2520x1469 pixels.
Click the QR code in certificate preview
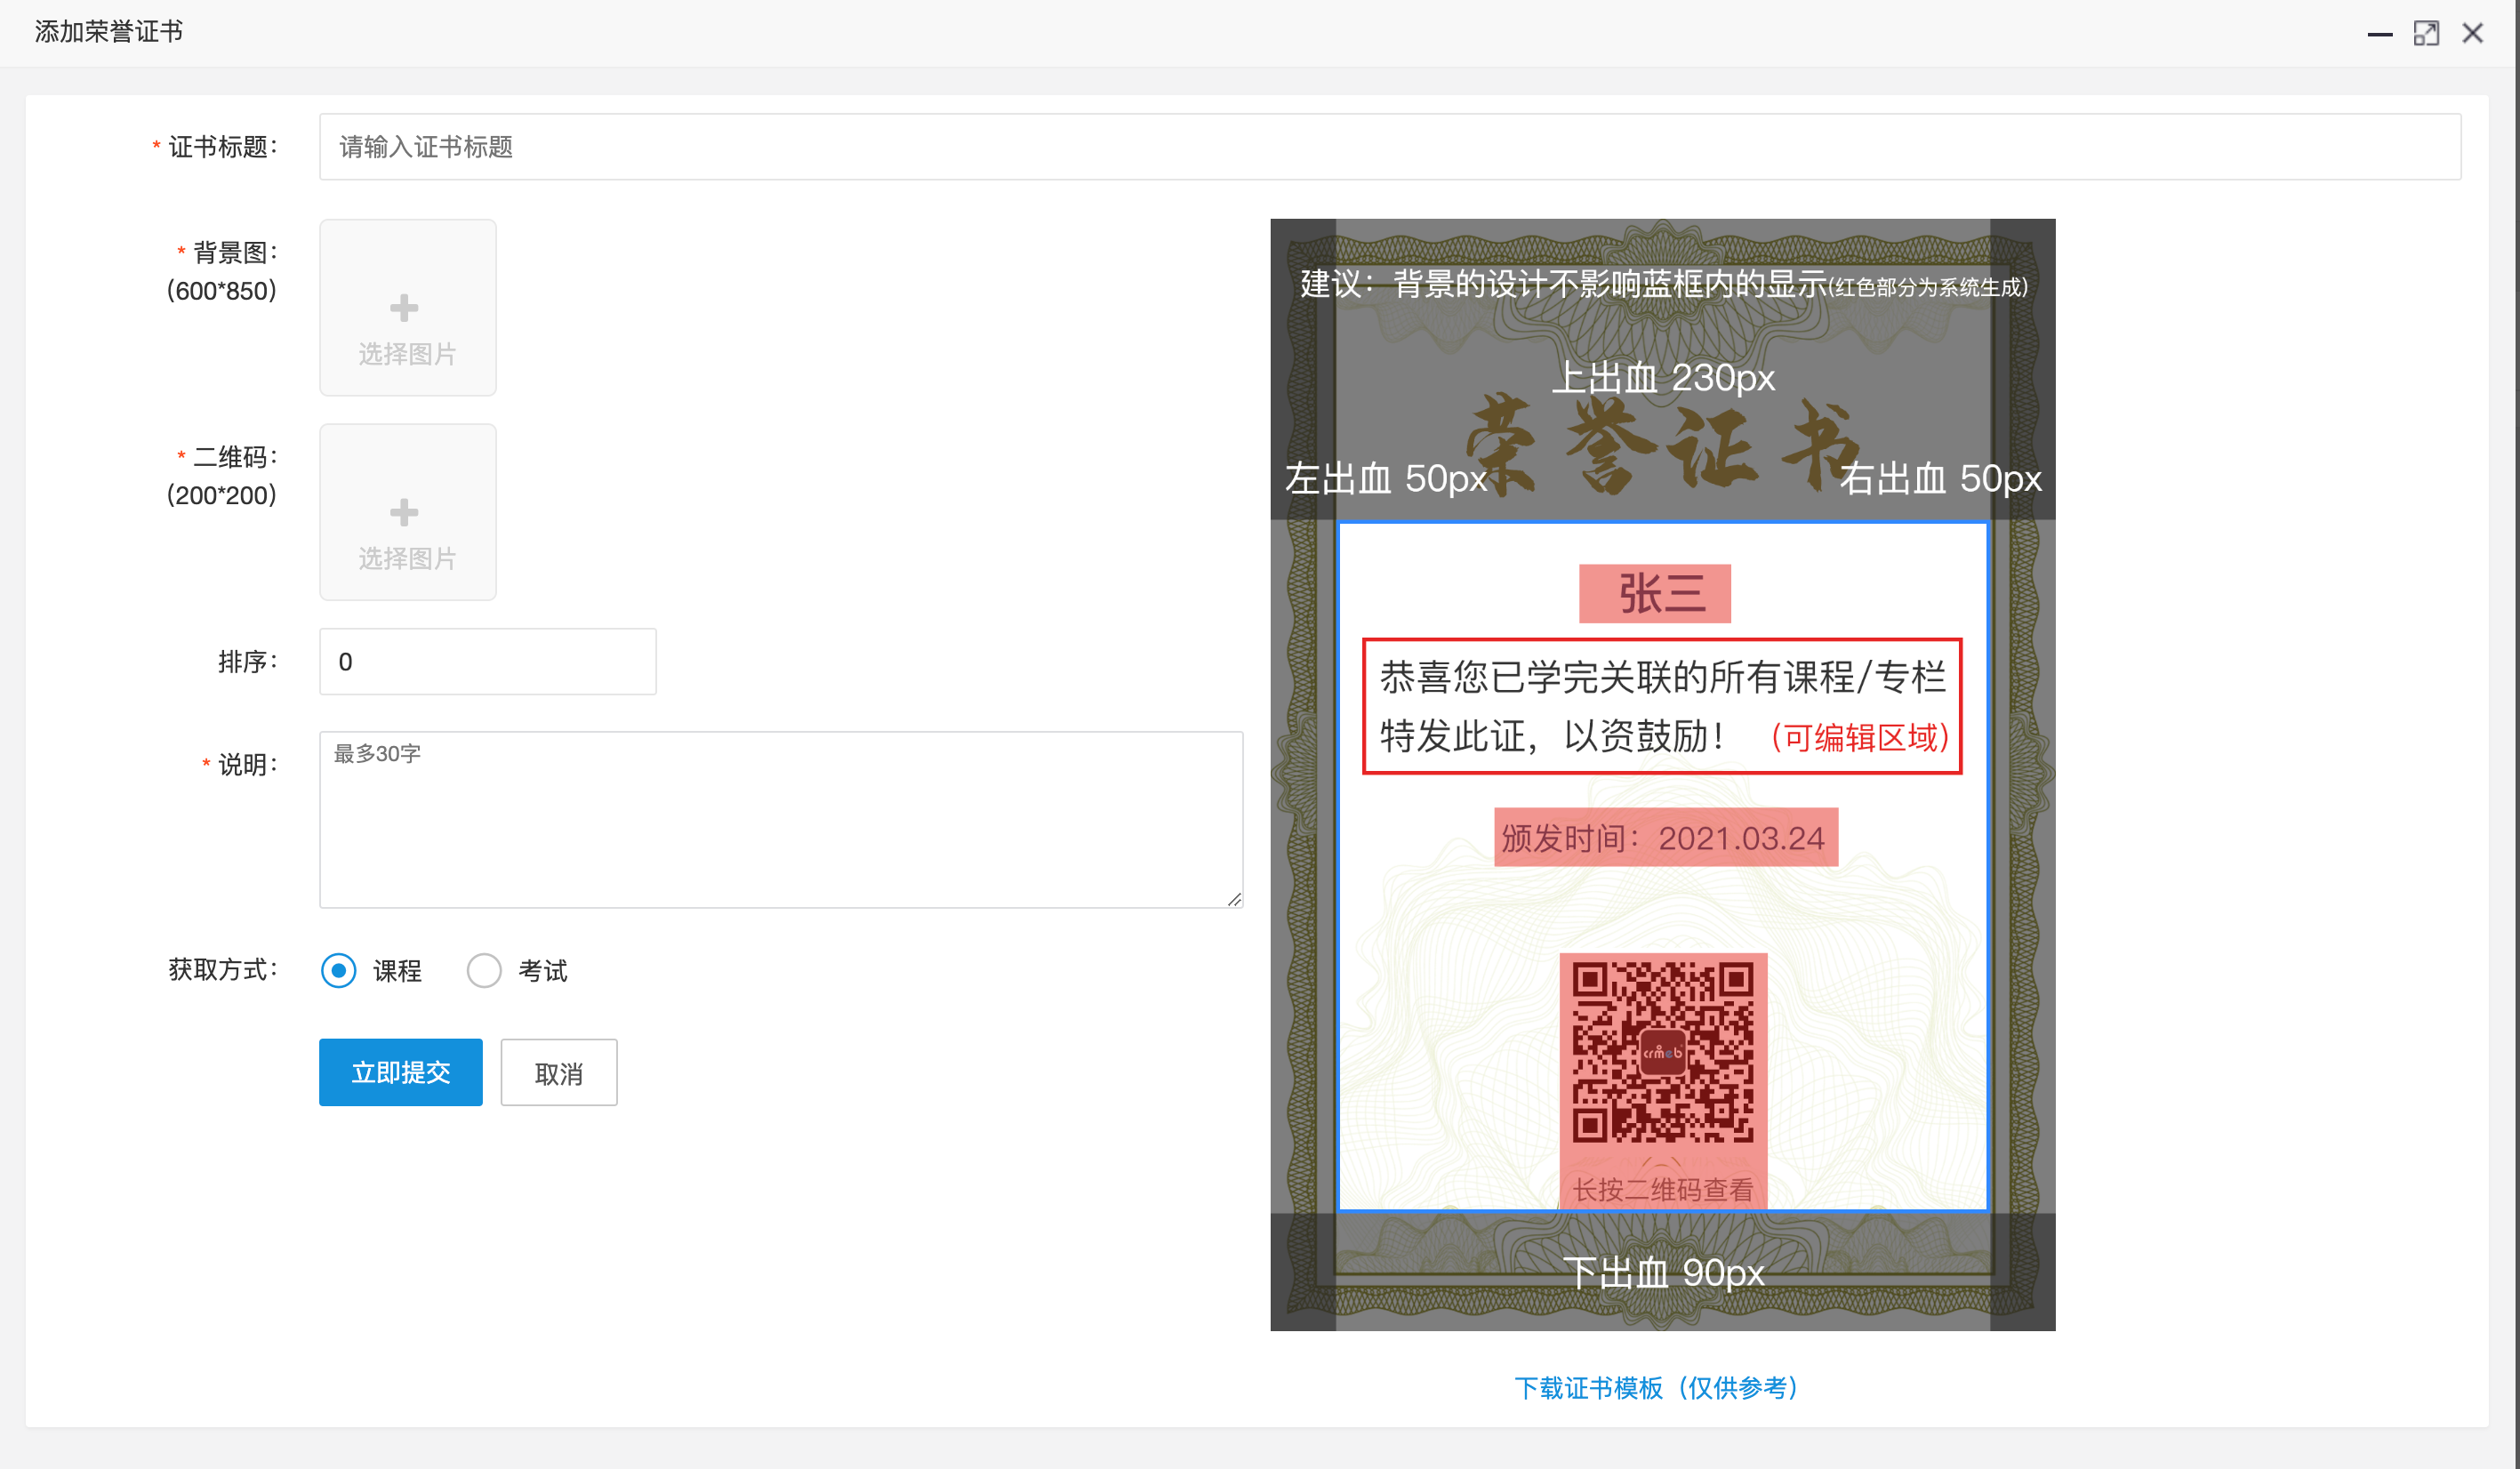click(x=1663, y=1052)
